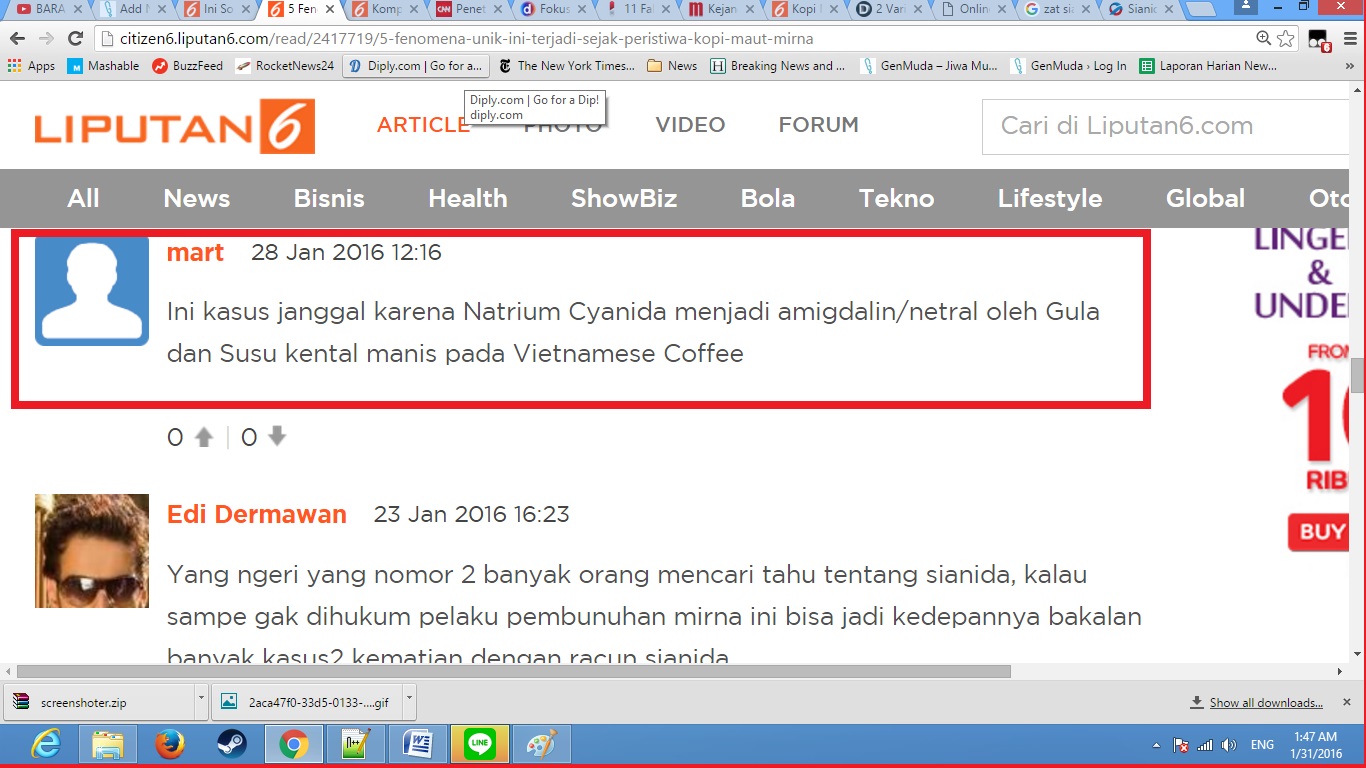Open Firefox from the taskbar
The width and height of the screenshot is (1366, 768).
coord(170,745)
